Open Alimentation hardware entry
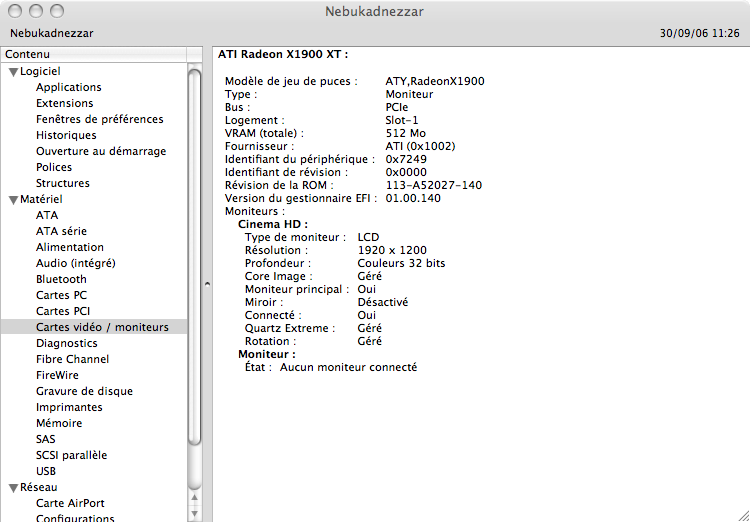750x522 pixels. (70, 247)
